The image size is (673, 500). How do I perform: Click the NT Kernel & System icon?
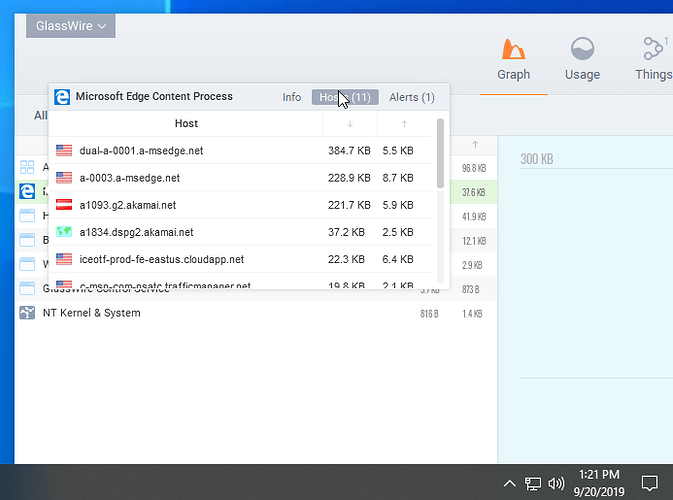[27, 313]
